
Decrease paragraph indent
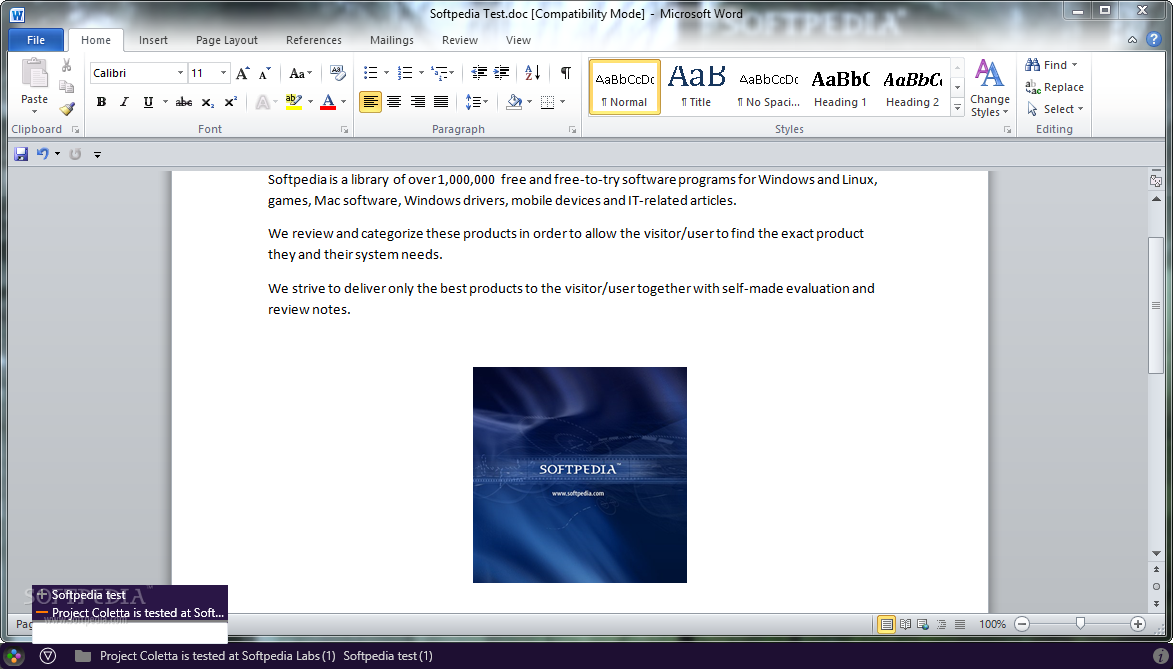479,73
